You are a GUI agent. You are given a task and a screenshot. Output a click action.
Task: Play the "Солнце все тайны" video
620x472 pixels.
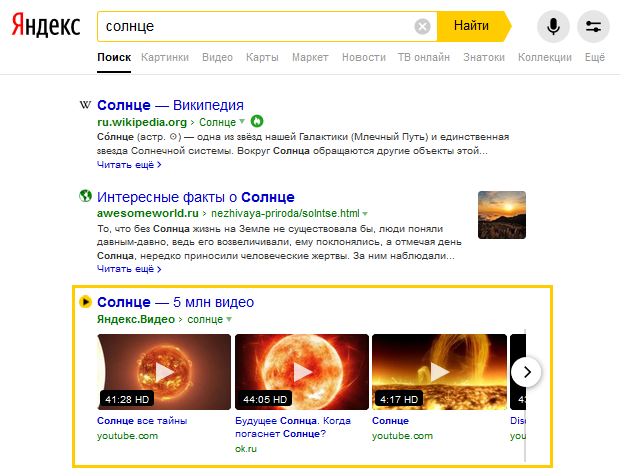click(x=164, y=372)
